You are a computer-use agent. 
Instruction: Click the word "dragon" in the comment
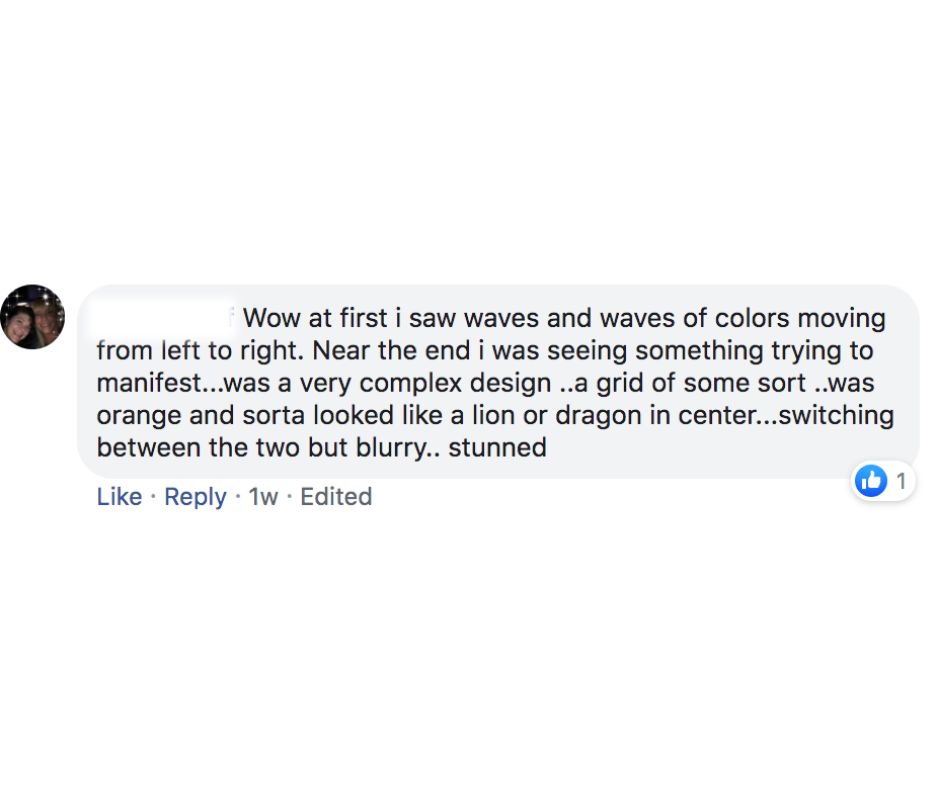point(598,416)
